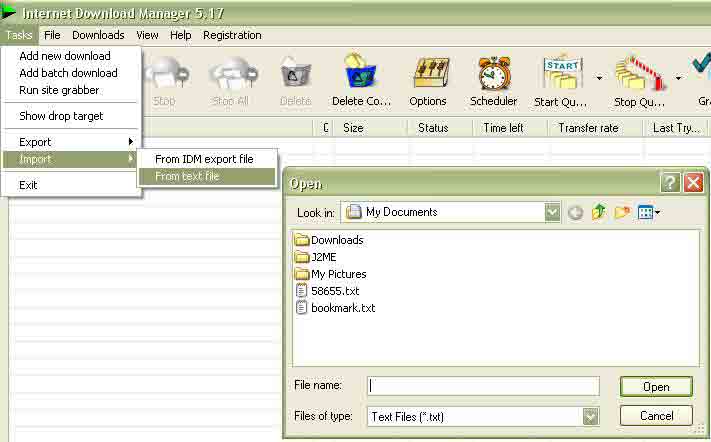Open the Downloads menu

pos(98,35)
